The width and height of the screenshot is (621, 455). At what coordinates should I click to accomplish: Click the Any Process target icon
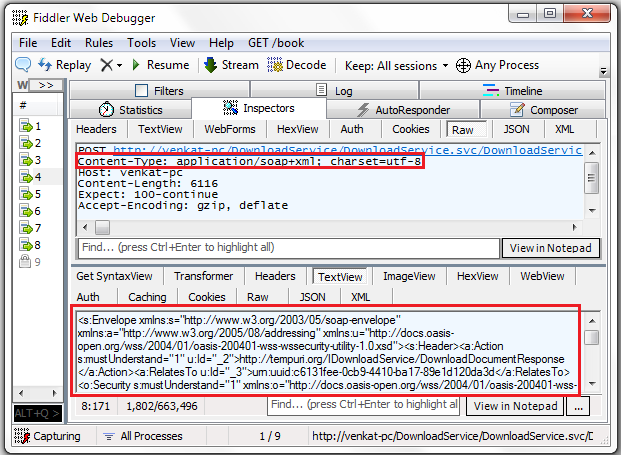tap(463, 65)
